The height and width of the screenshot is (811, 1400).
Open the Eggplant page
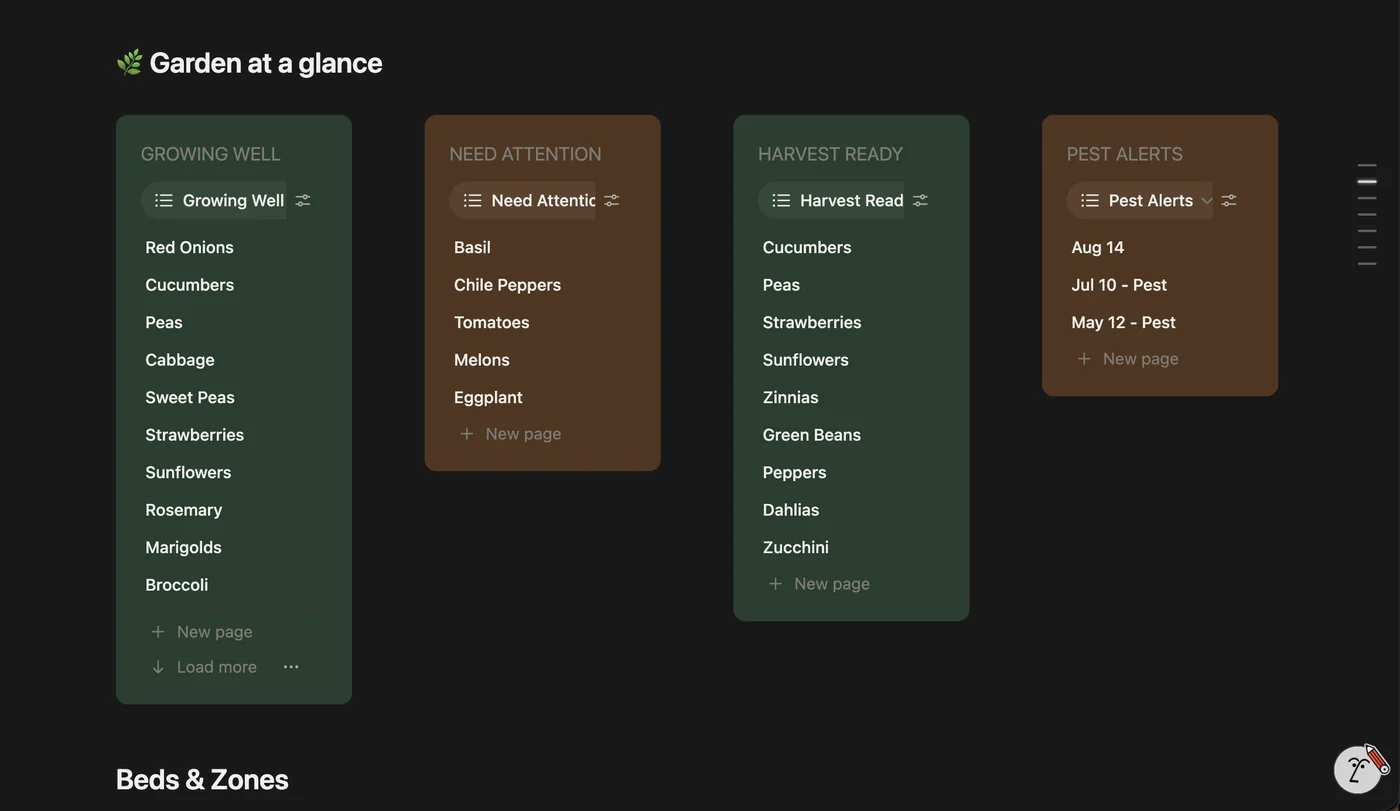(x=489, y=397)
